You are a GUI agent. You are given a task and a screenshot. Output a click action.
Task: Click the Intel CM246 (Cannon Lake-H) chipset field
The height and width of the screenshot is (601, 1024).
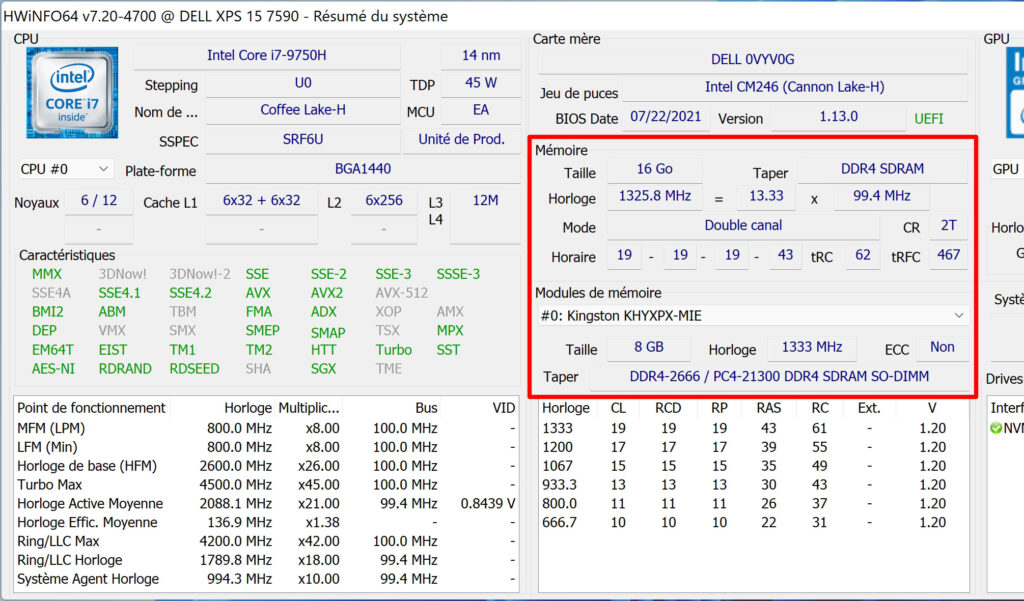794,88
